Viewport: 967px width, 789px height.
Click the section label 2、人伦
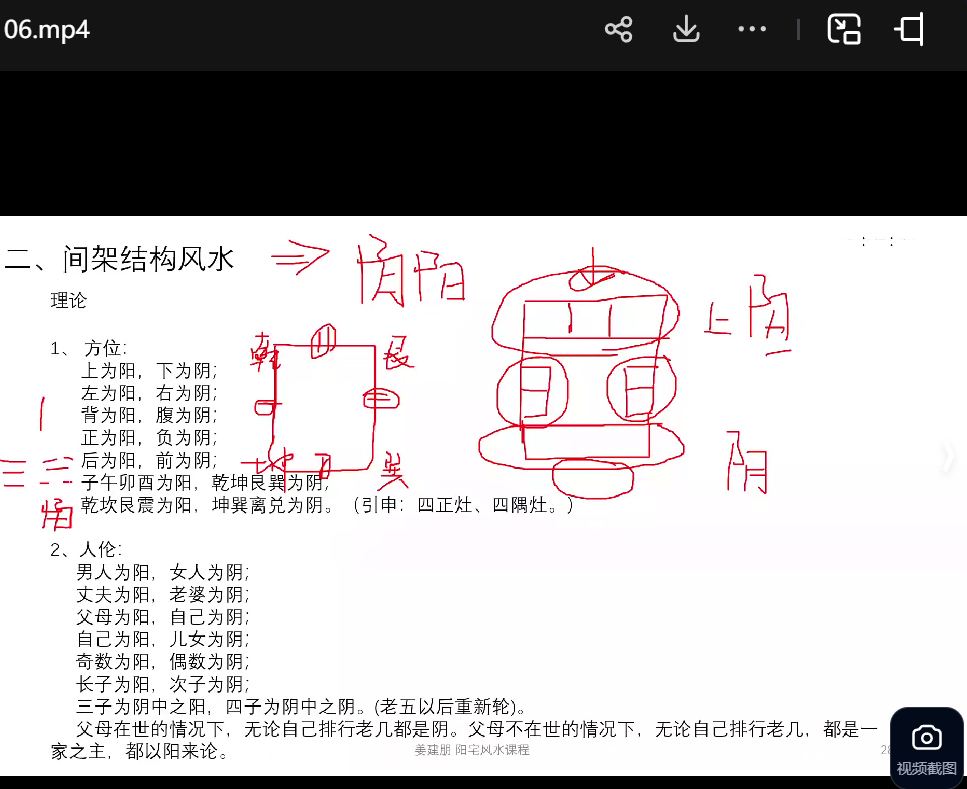86,549
